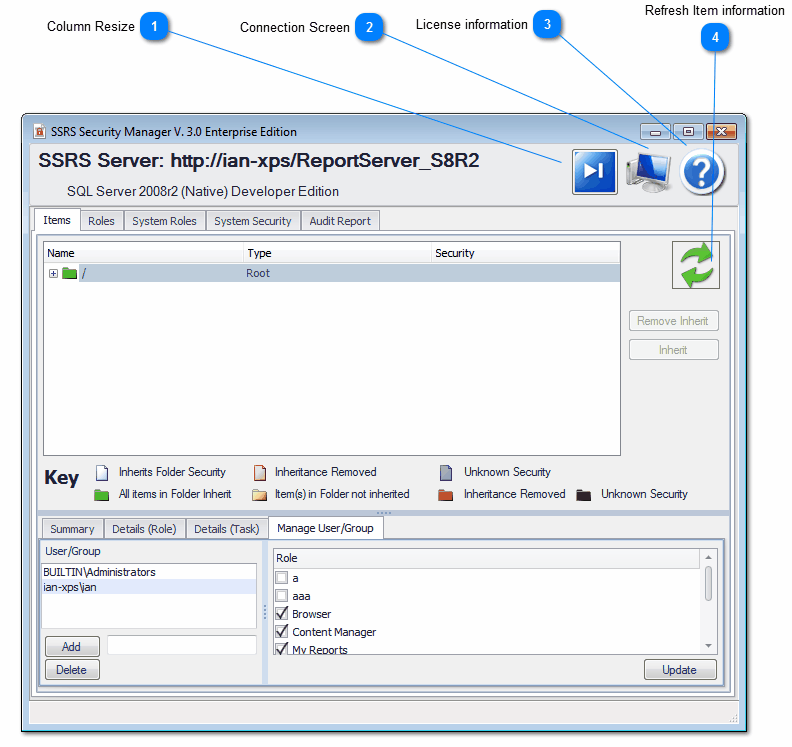Click the Remove Inherit button

(x=673, y=321)
